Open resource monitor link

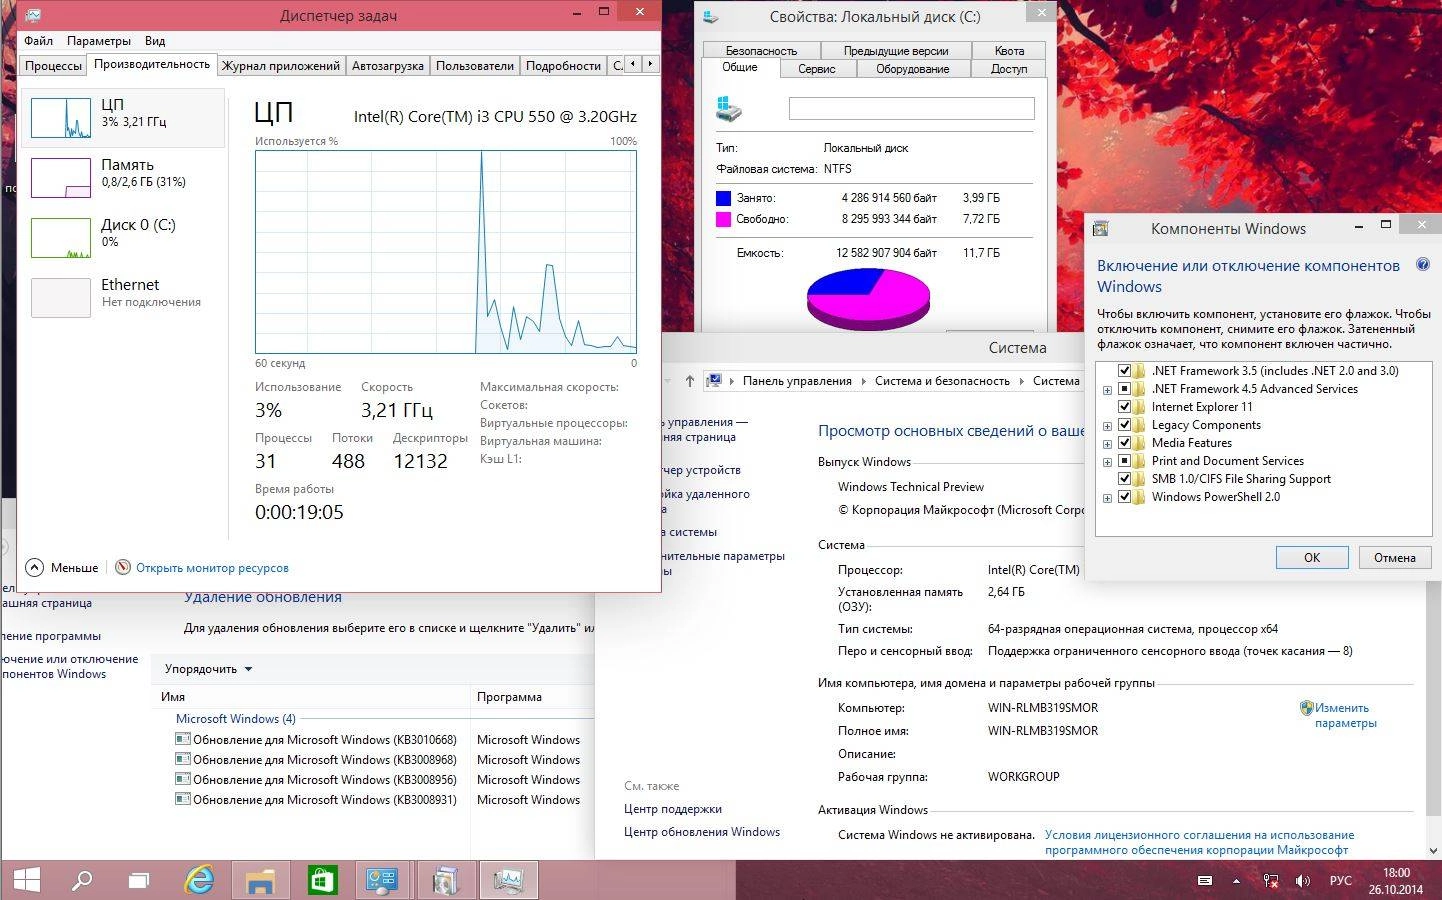pos(212,568)
